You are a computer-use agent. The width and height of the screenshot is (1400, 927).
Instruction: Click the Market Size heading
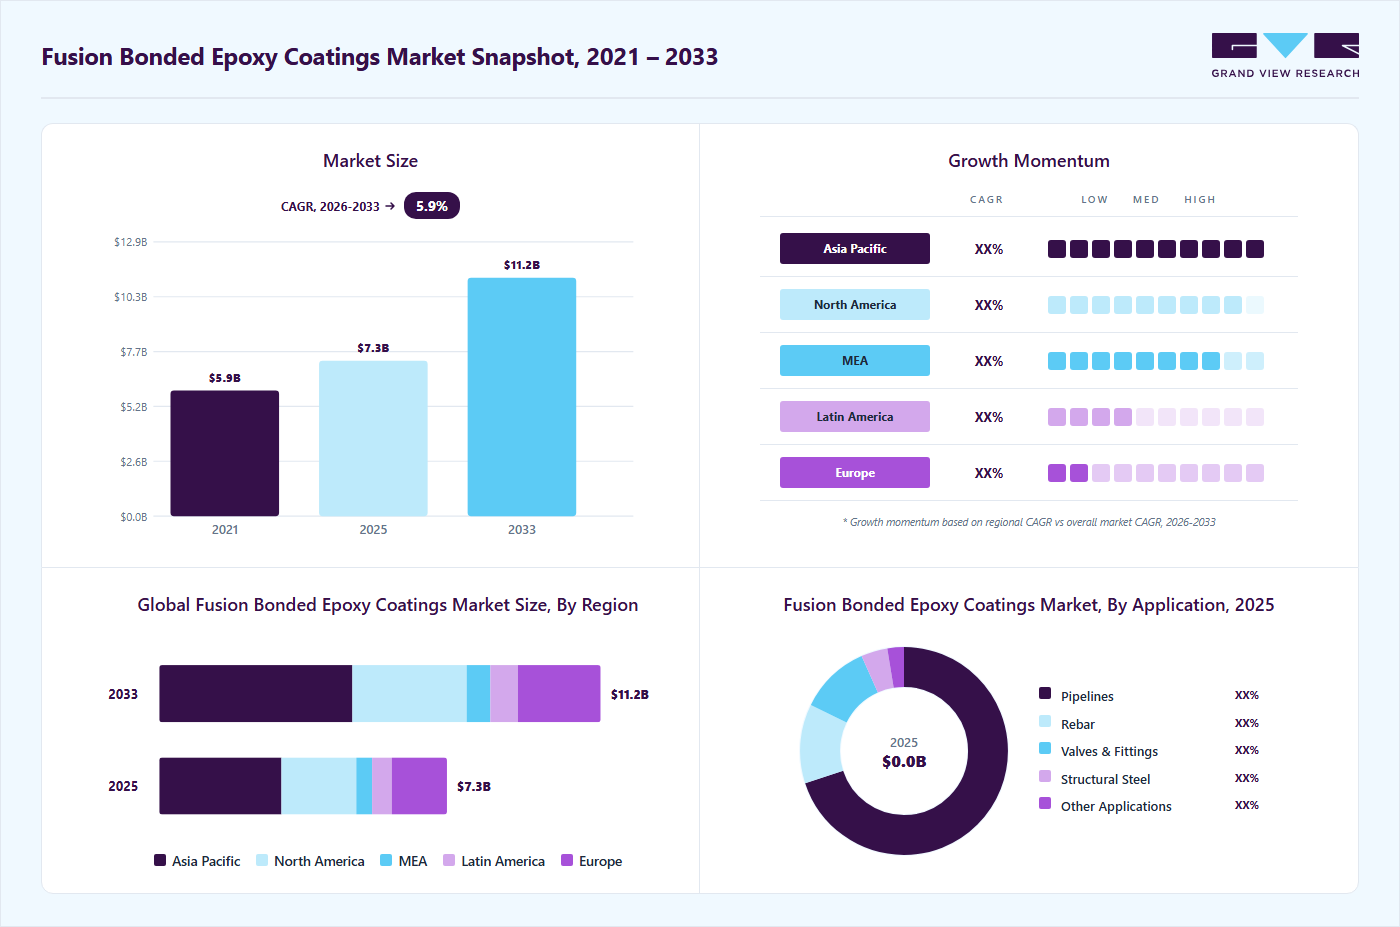point(370,161)
